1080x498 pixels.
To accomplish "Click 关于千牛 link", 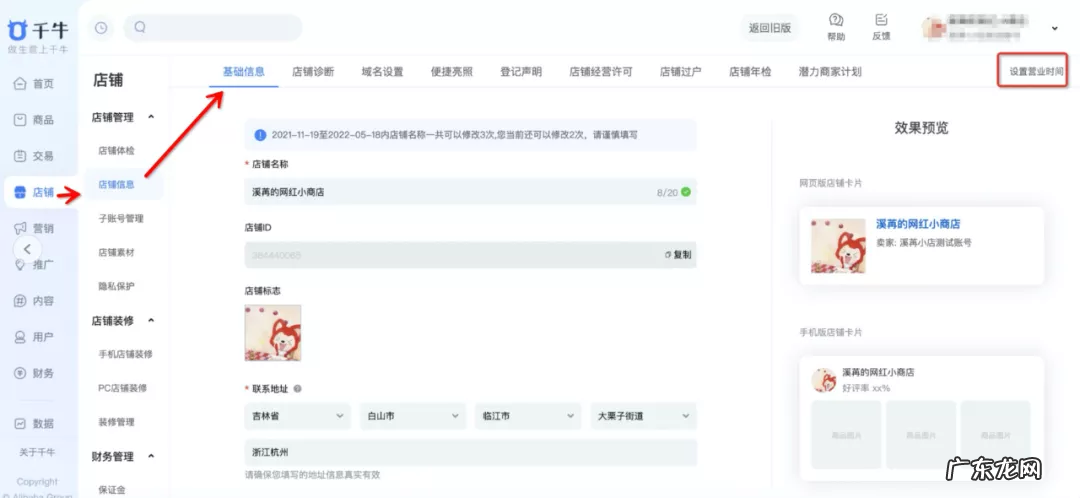I will (x=37, y=453).
